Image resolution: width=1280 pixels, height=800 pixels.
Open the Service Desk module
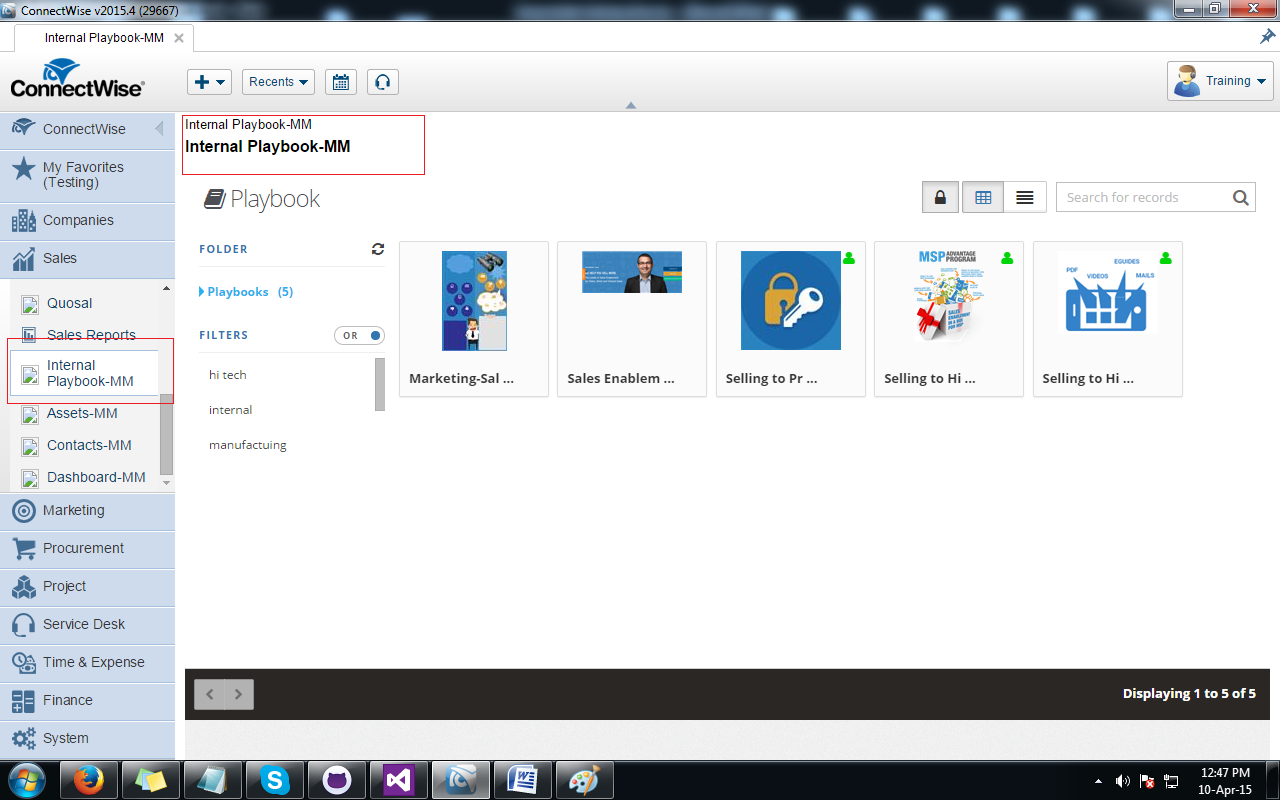(87, 624)
